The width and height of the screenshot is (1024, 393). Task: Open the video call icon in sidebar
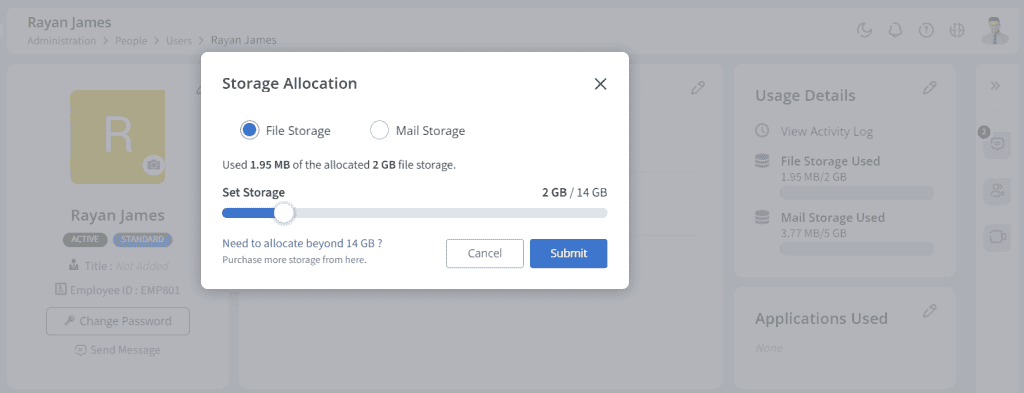[997, 238]
